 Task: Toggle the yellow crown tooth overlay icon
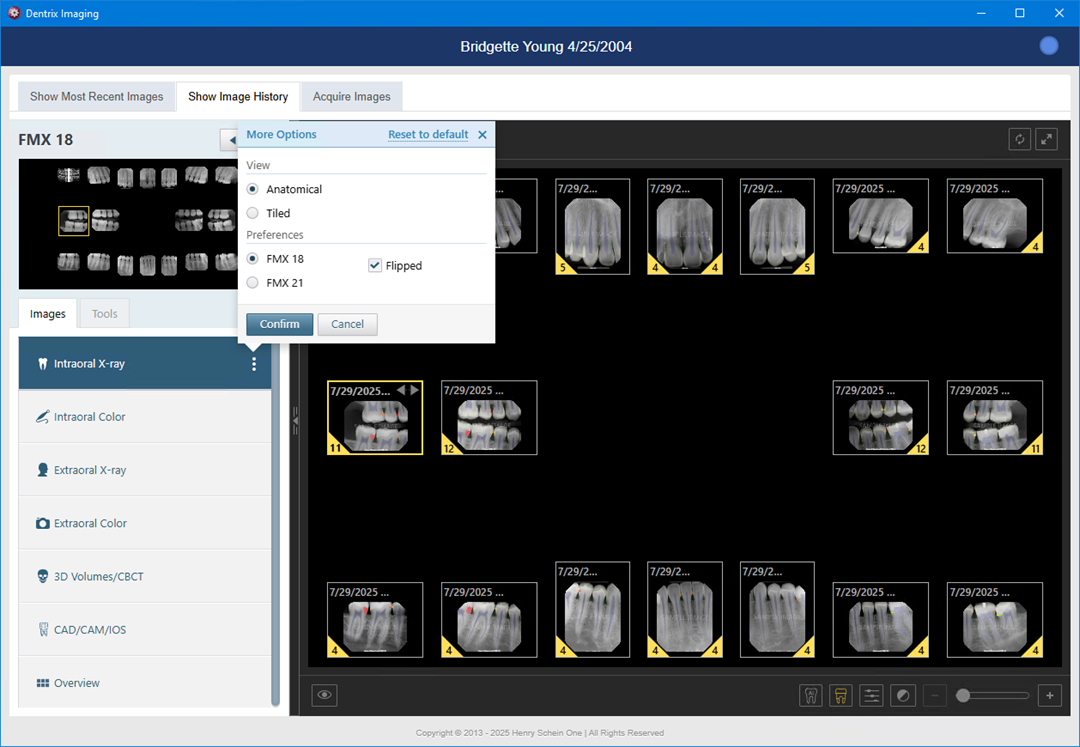click(840, 695)
